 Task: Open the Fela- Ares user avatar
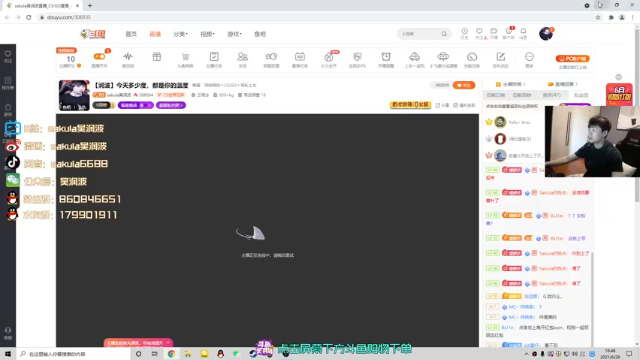500,122
